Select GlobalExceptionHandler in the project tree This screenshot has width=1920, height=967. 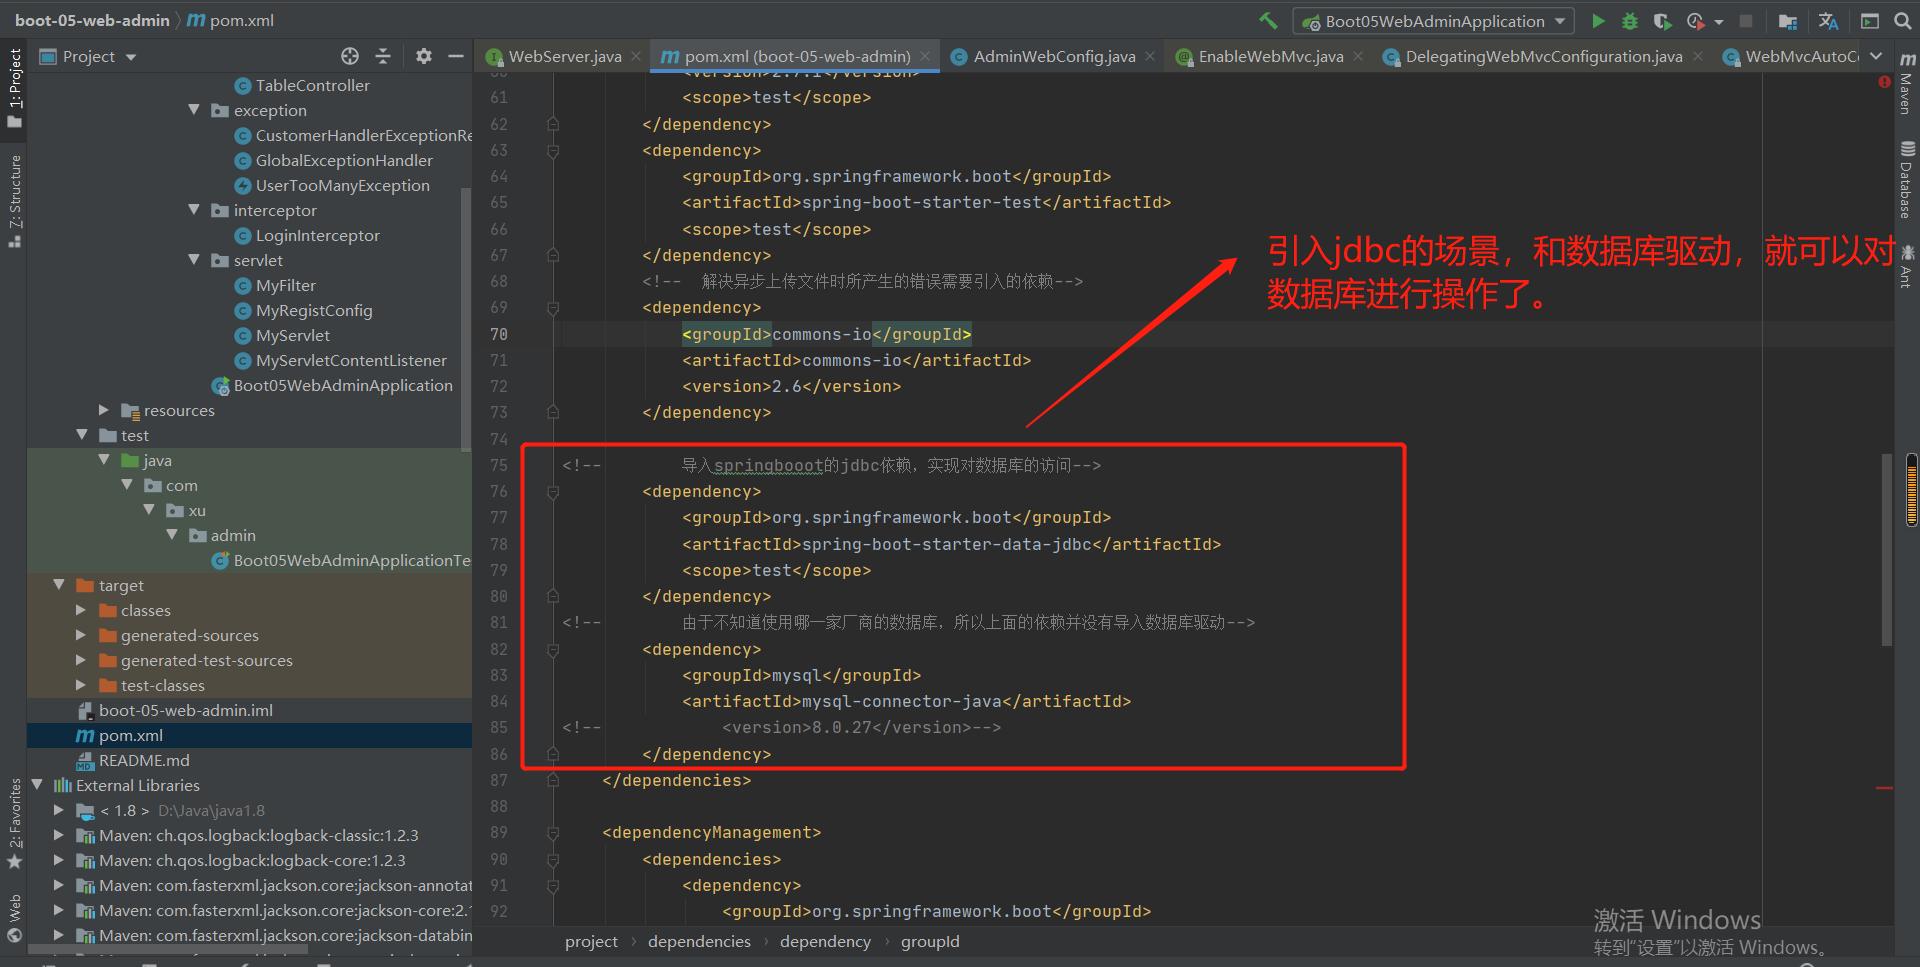(344, 160)
